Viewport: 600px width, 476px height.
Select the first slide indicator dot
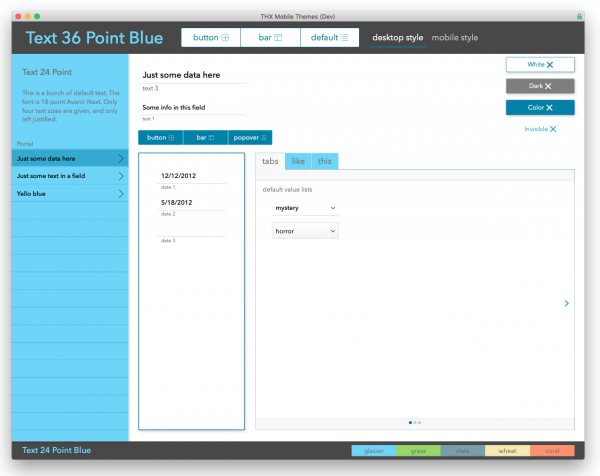tap(410, 423)
